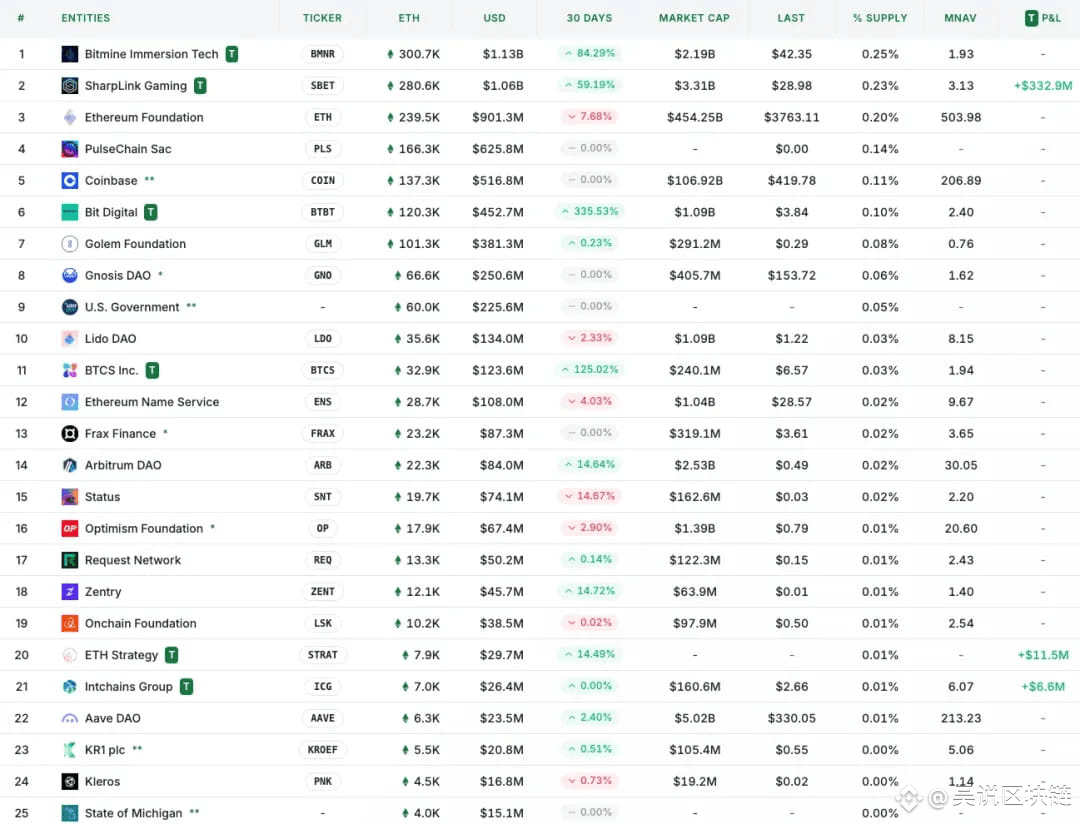Click the Bitmine Immersion Tech logo icon
This screenshot has height=824, width=1080.
[x=70, y=54]
